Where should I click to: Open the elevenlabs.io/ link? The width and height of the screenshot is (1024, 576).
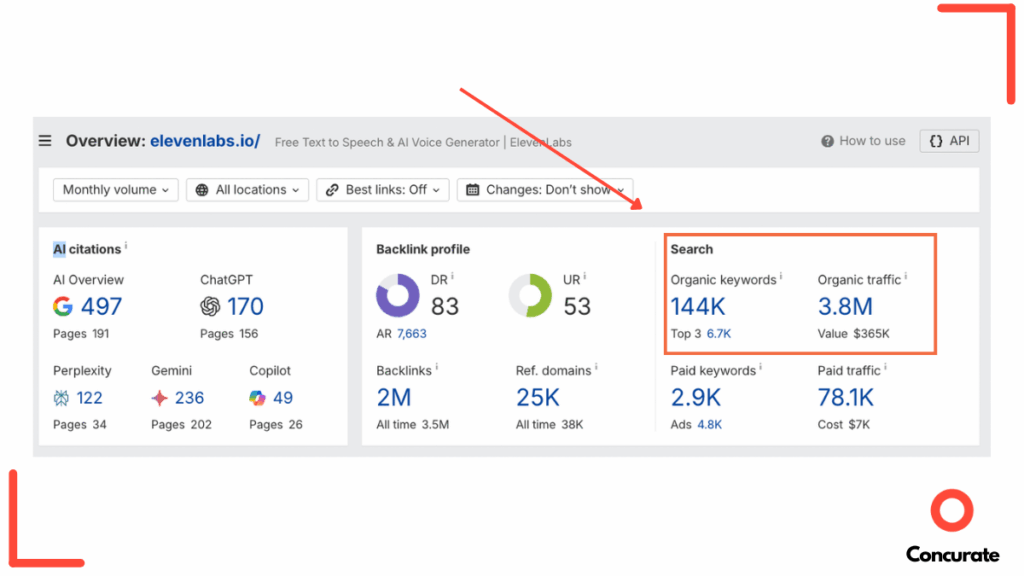tap(205, 141)
